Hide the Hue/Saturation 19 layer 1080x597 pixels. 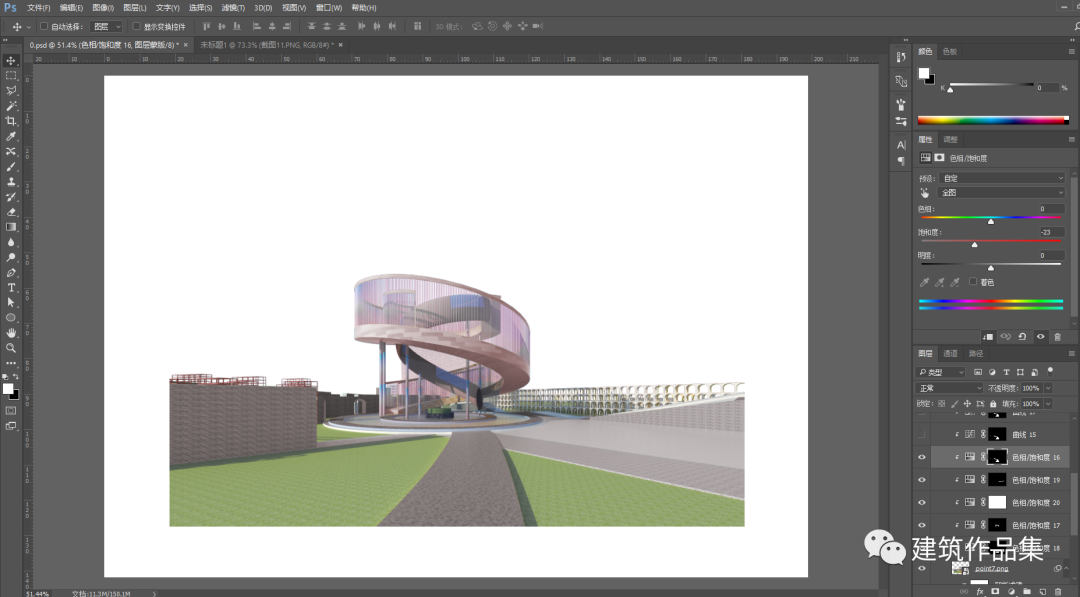922,480
